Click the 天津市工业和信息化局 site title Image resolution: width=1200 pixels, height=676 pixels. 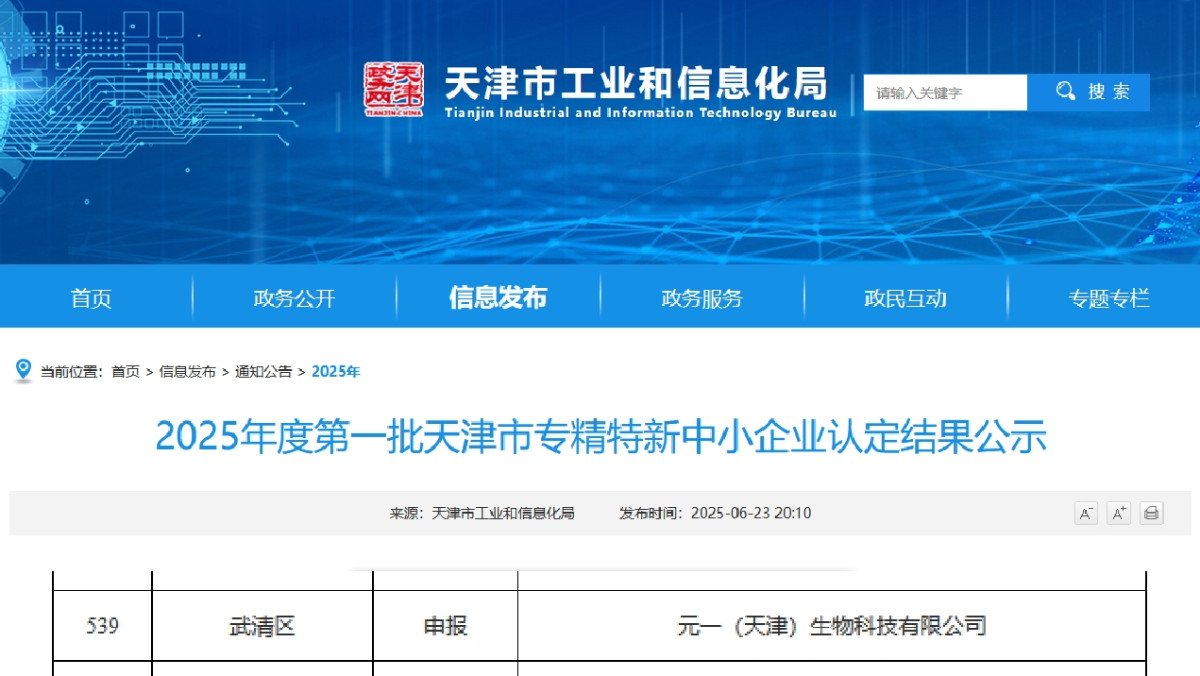[x=637, y=84]
